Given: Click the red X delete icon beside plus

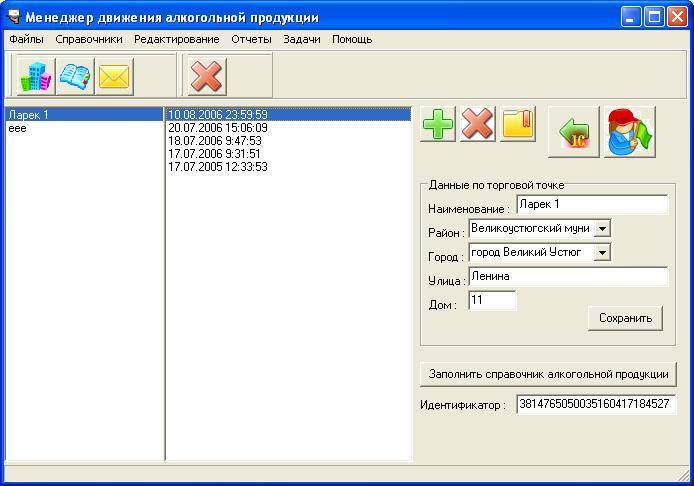Looking at the screenshot, I should pos(477,124).
